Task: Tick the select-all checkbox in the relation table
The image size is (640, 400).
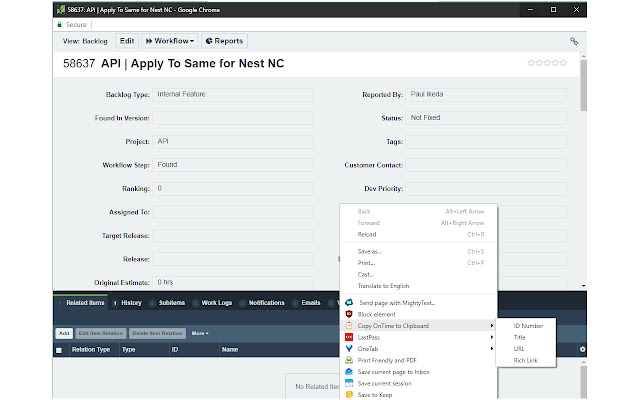Action: [59, 350]
